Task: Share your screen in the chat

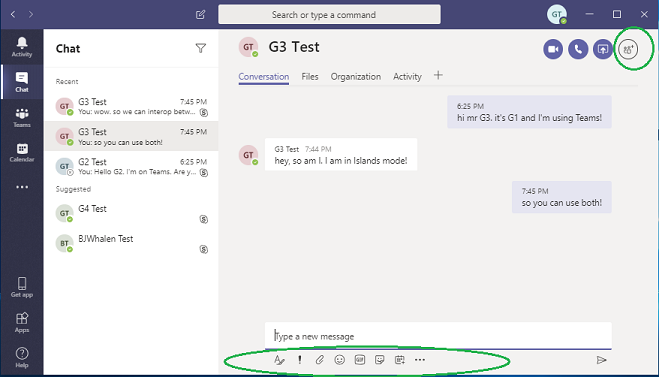Action: pyautogui.click(x=603, y=49)
